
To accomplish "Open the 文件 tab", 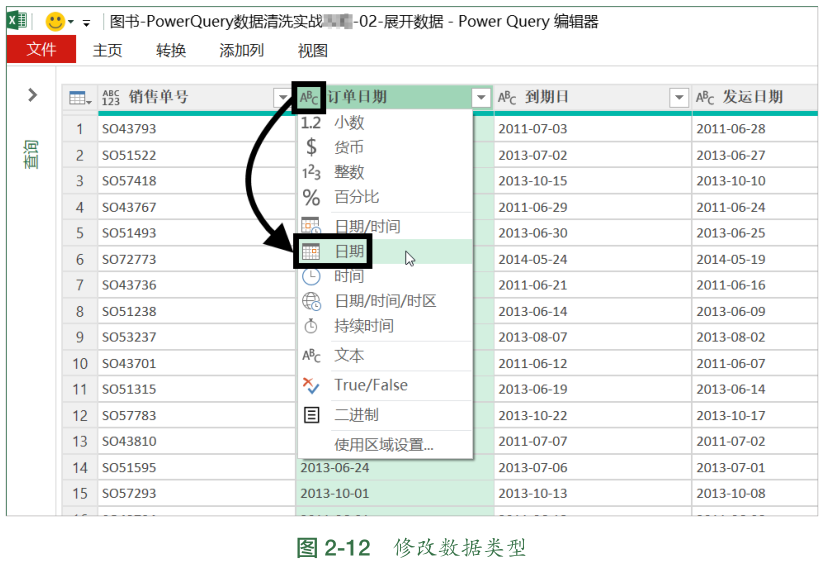I will click(x=41, y=50).
